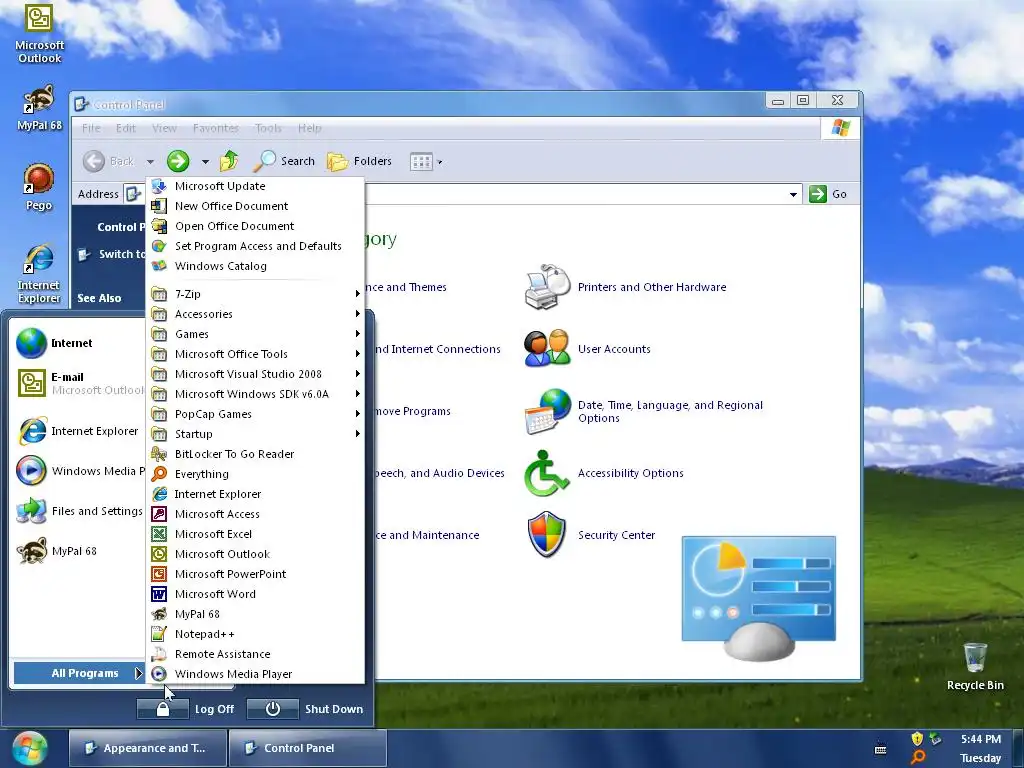Launch Microsoft Word
The height and width of the screenshot is (768, 1024).
(255, 594)
